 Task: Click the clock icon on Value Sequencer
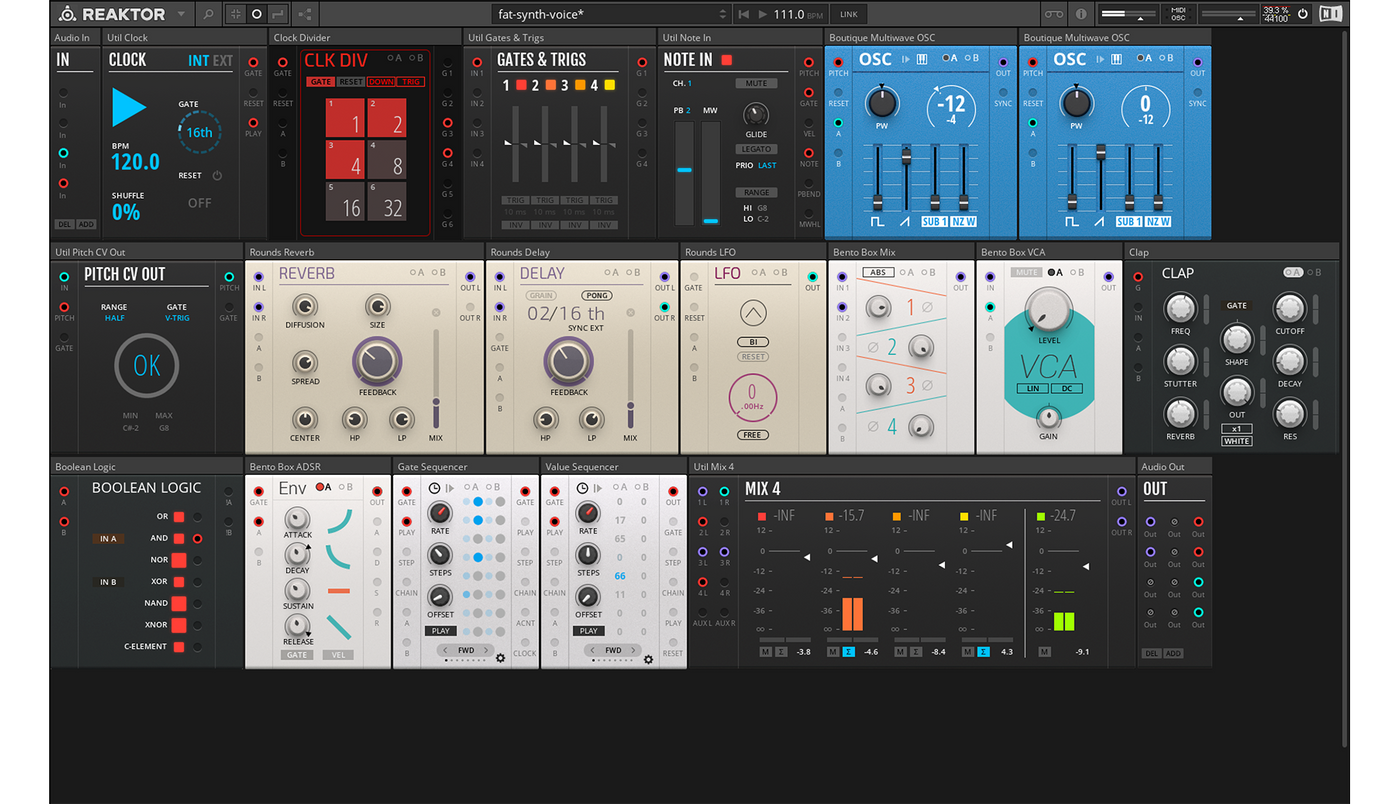pyautogui.click(x=582, y=488)
